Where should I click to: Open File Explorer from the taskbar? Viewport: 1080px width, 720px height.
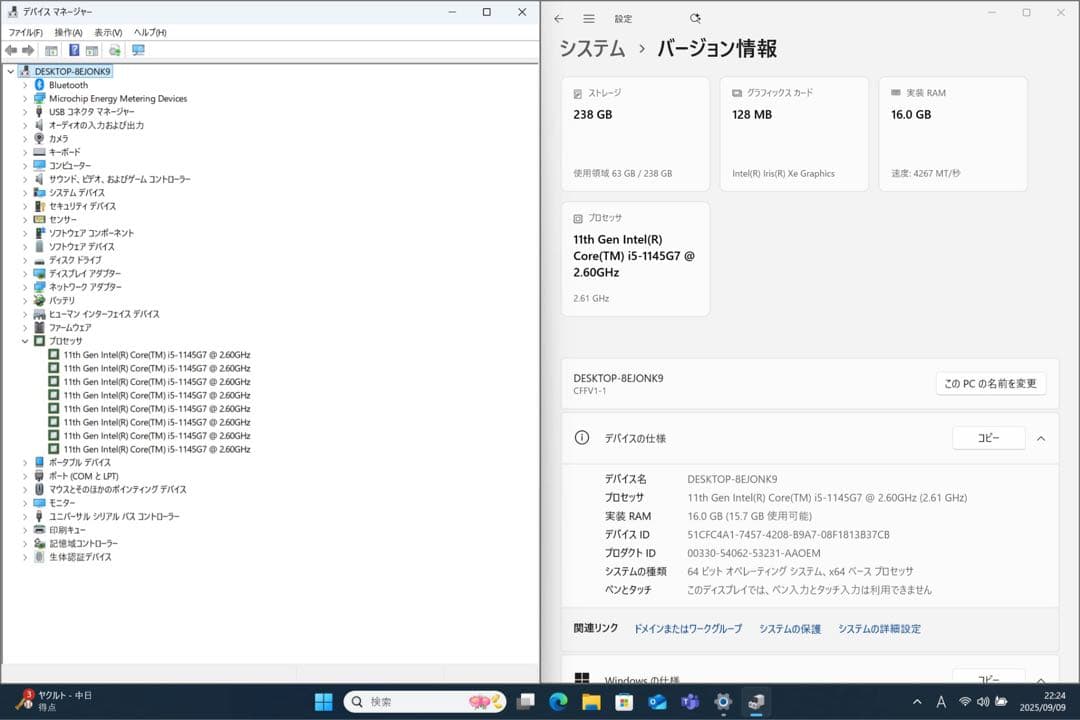coord(591,701)
